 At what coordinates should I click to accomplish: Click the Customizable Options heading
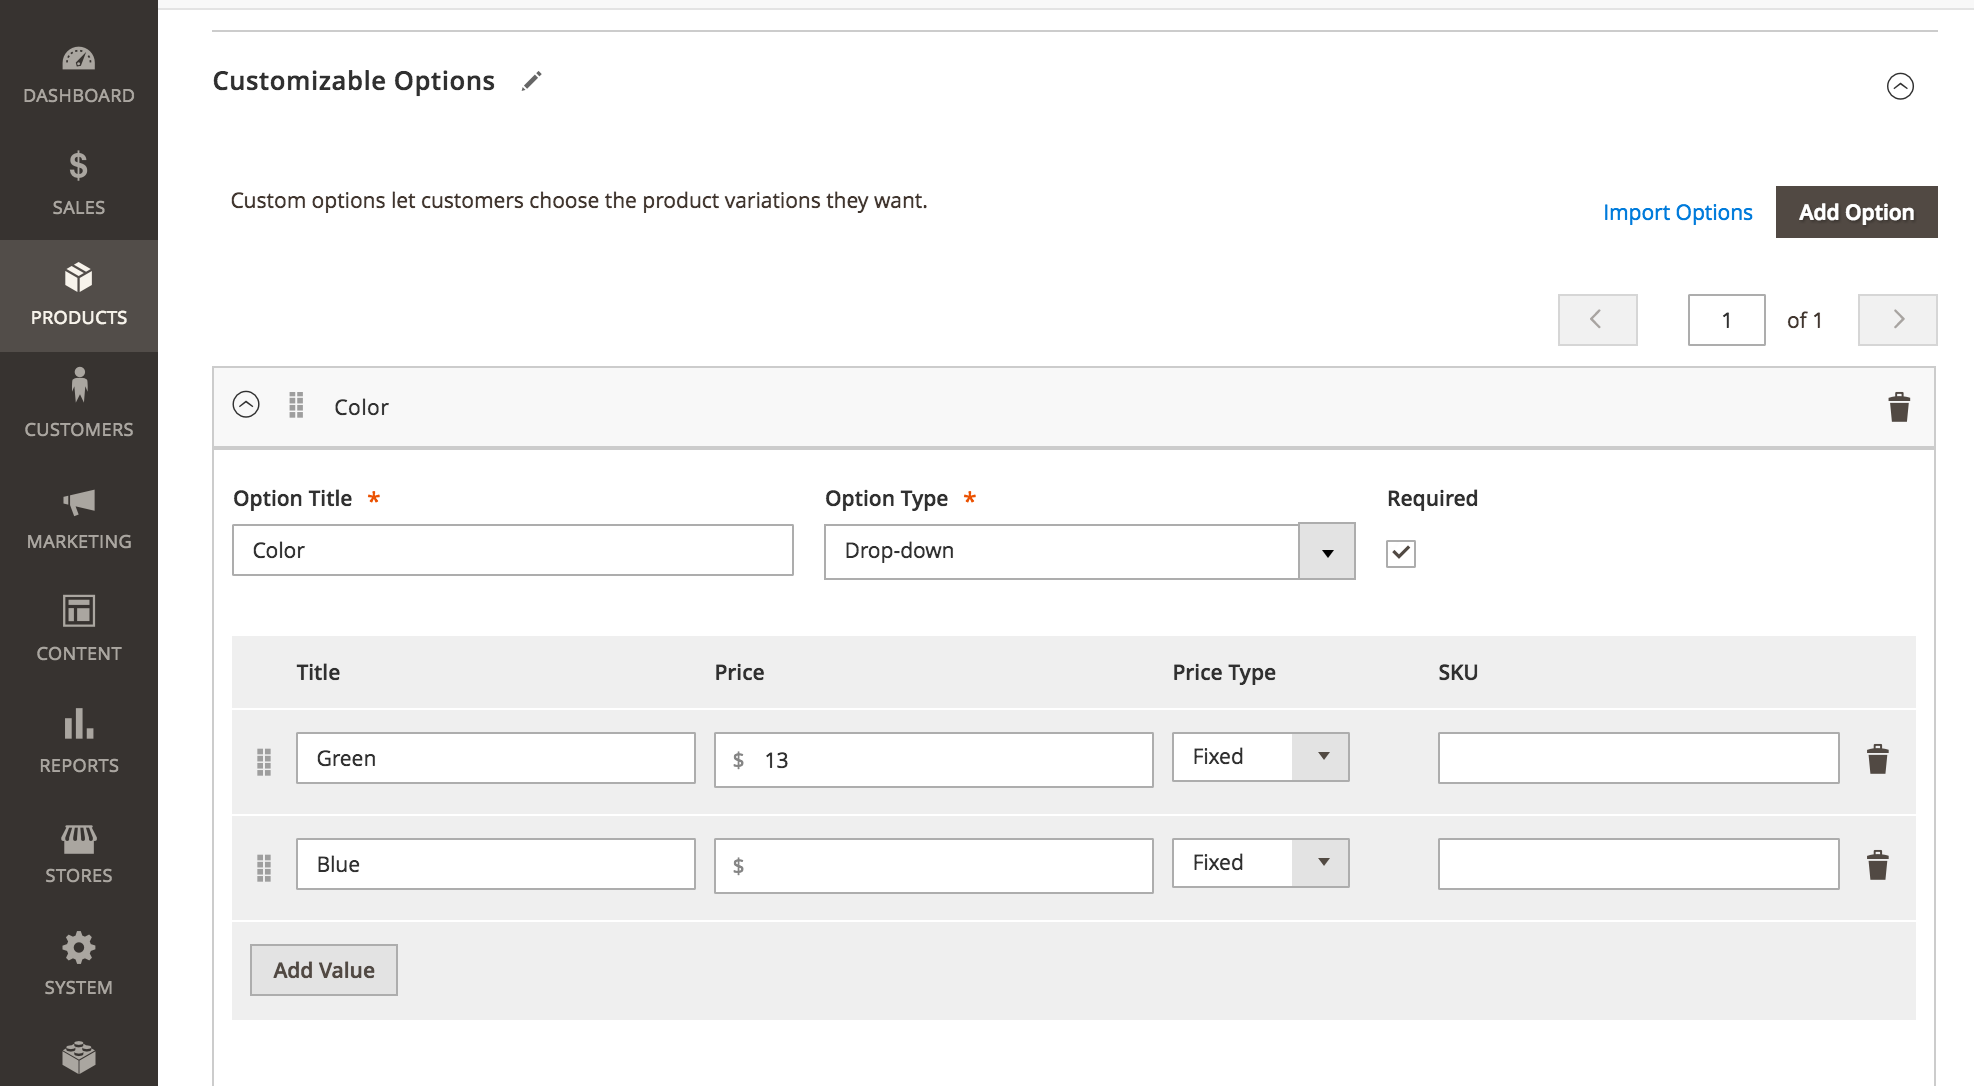[354, 81]
